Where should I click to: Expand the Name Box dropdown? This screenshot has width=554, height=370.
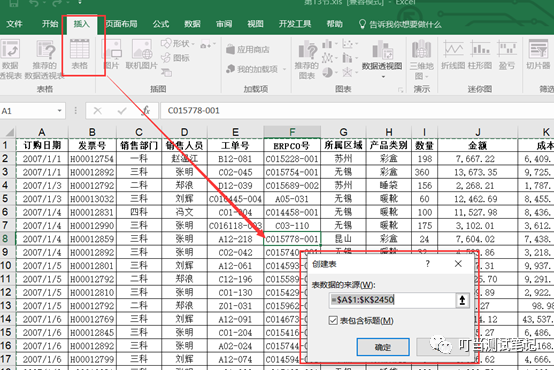pos(60,111)
